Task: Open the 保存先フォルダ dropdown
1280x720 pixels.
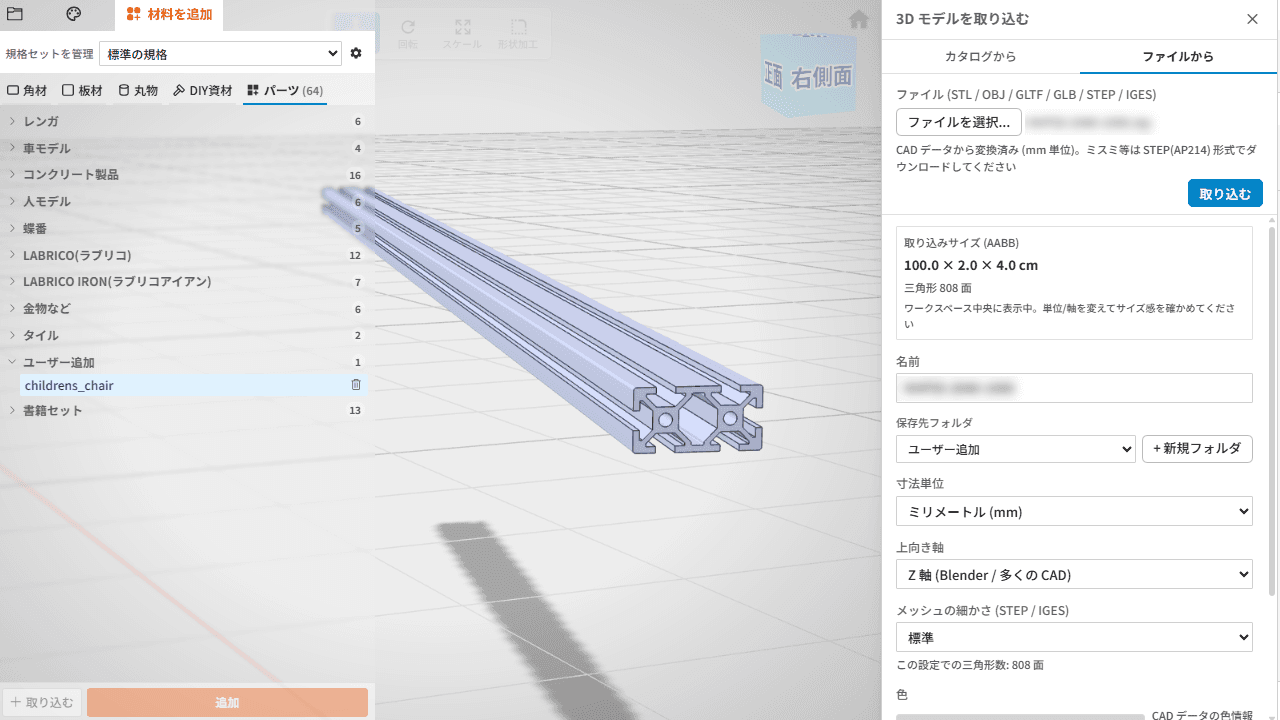Action: click(1015, 449)
